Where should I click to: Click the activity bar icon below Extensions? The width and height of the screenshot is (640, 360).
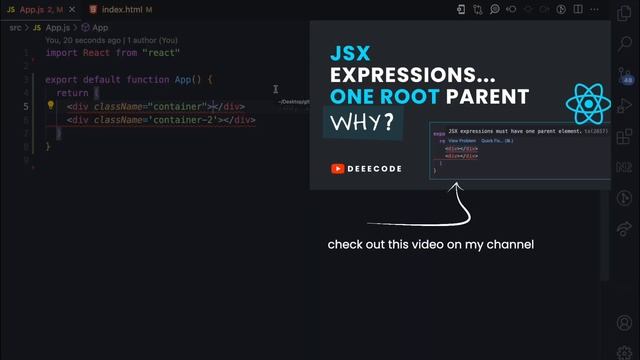pos(624,167)
